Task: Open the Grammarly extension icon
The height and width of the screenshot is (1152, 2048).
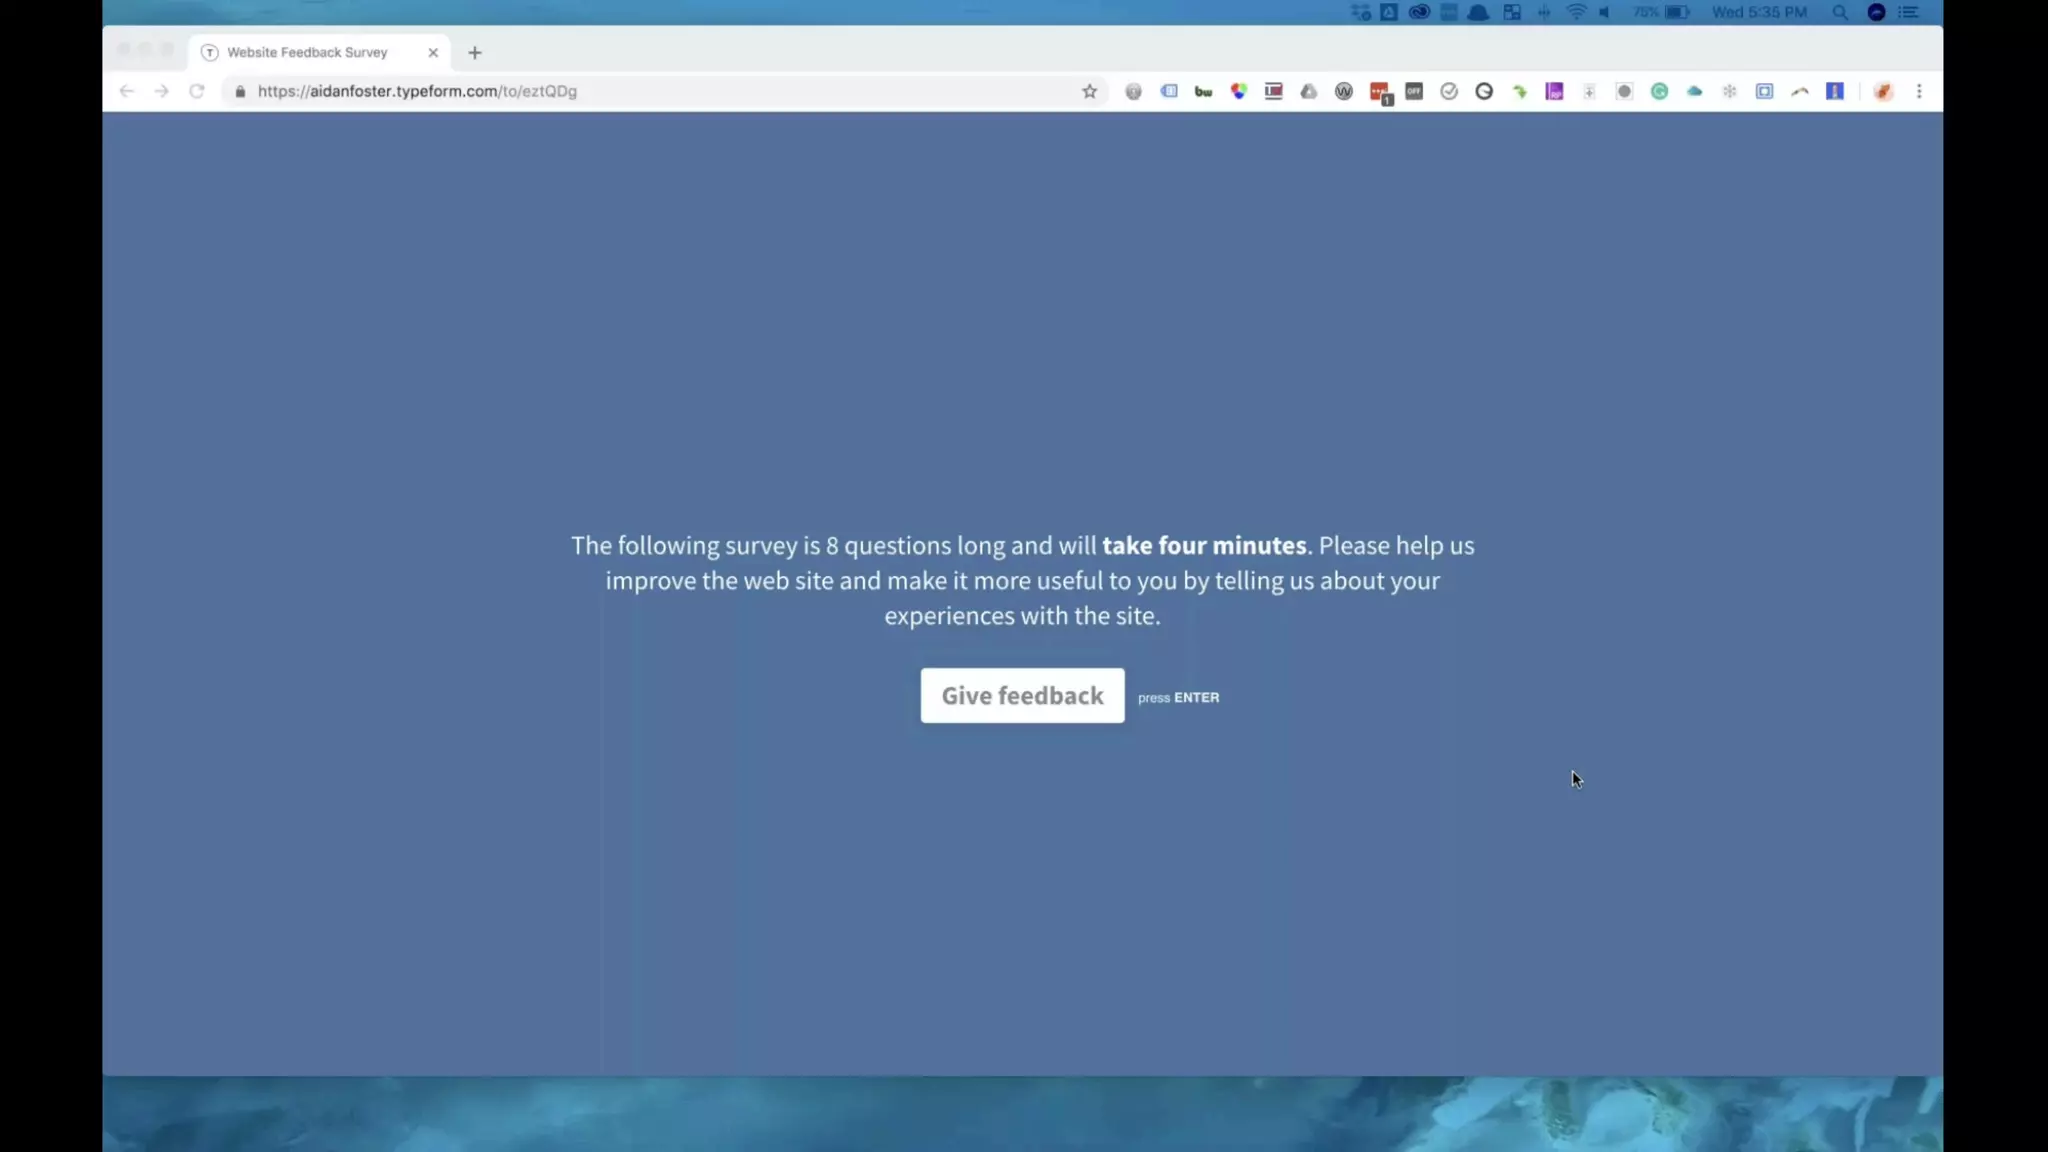Action: (x=1659, y=91)
